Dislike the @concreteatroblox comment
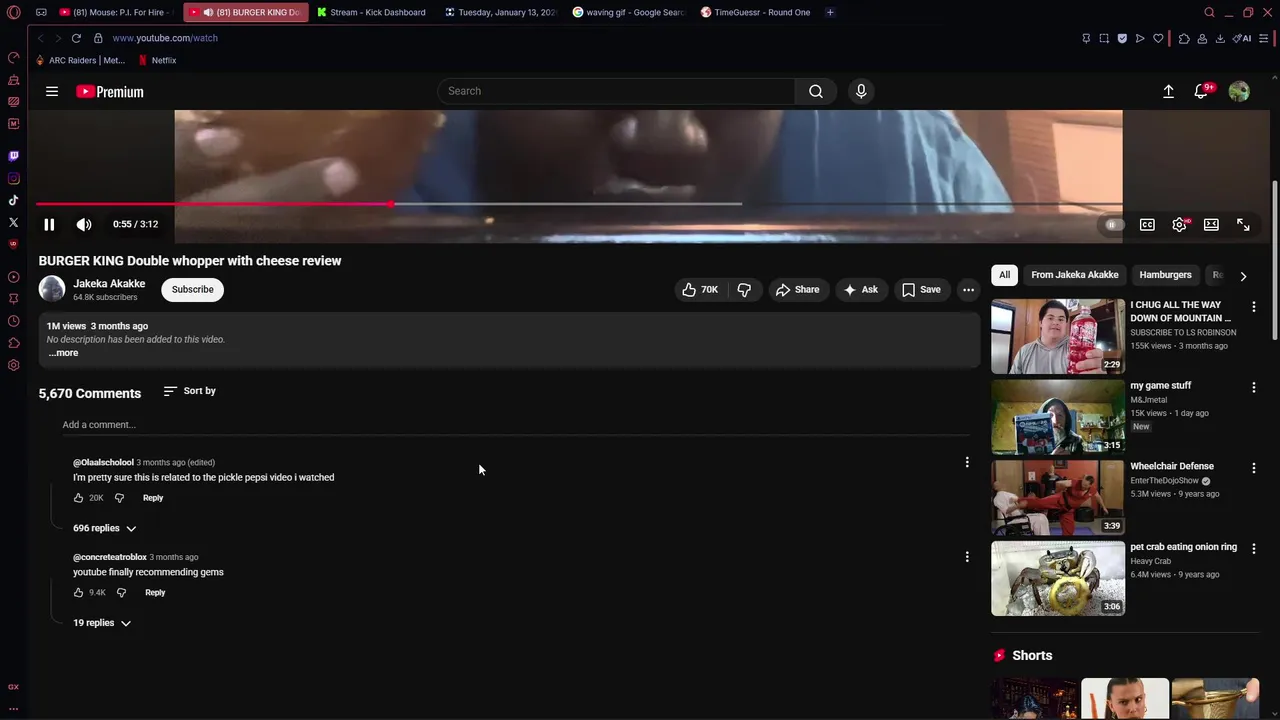Screen dimensions: 1280x720 coord(121,593)
